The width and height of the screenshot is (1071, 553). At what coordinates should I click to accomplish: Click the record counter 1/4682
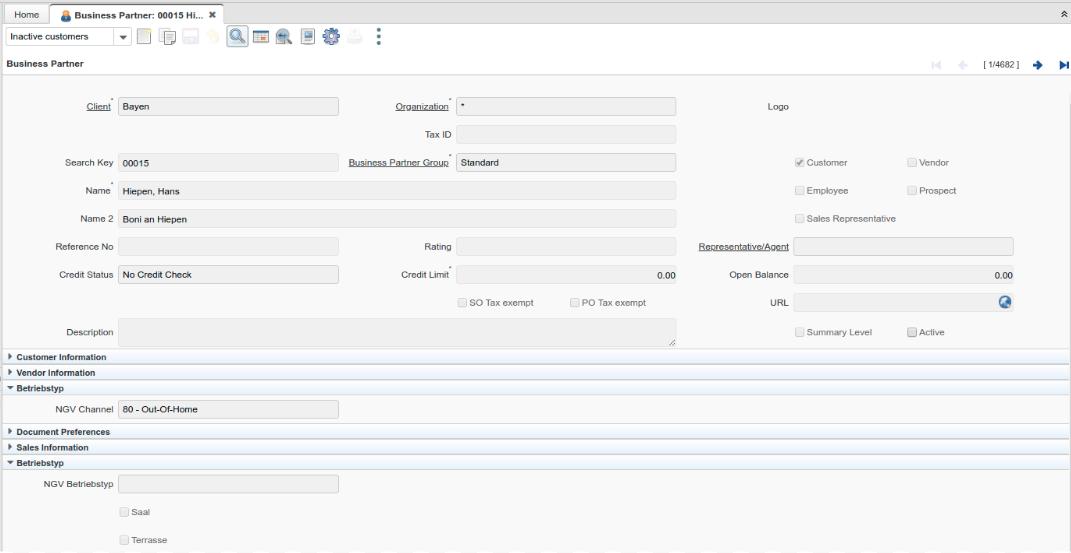tap(1001, 65)
